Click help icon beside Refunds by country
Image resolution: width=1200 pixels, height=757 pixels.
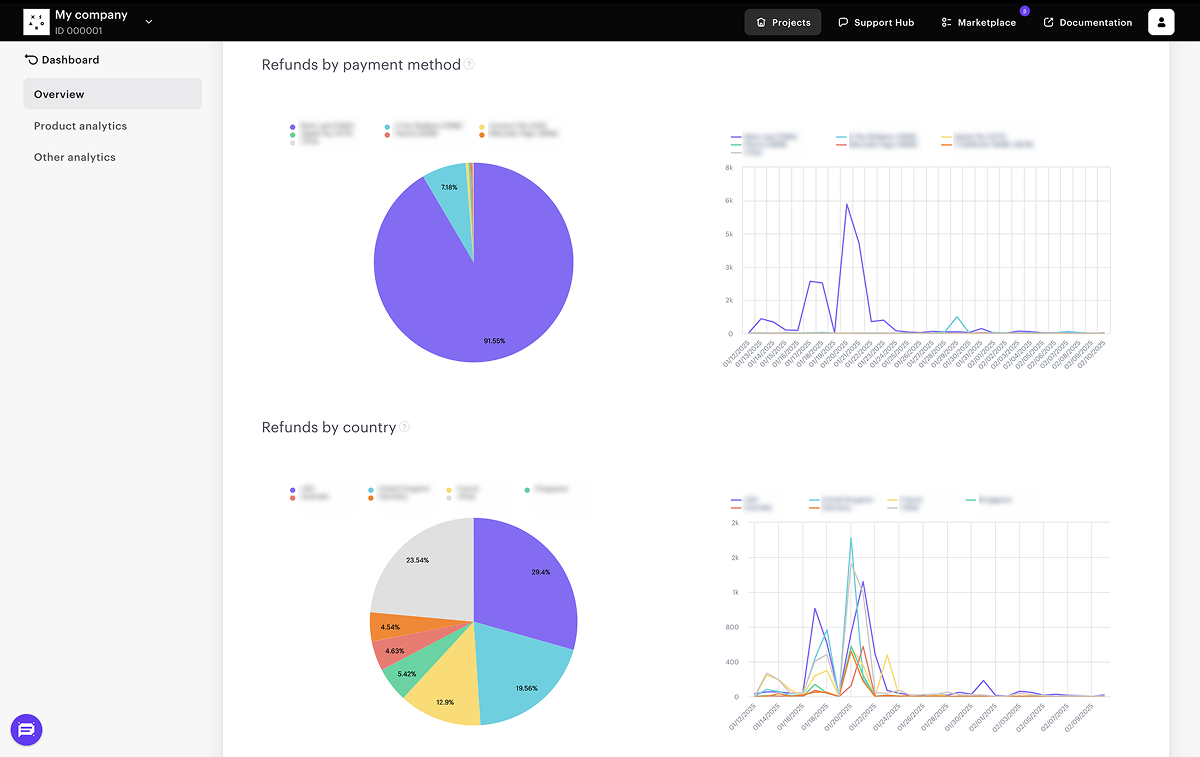point(405,427)
